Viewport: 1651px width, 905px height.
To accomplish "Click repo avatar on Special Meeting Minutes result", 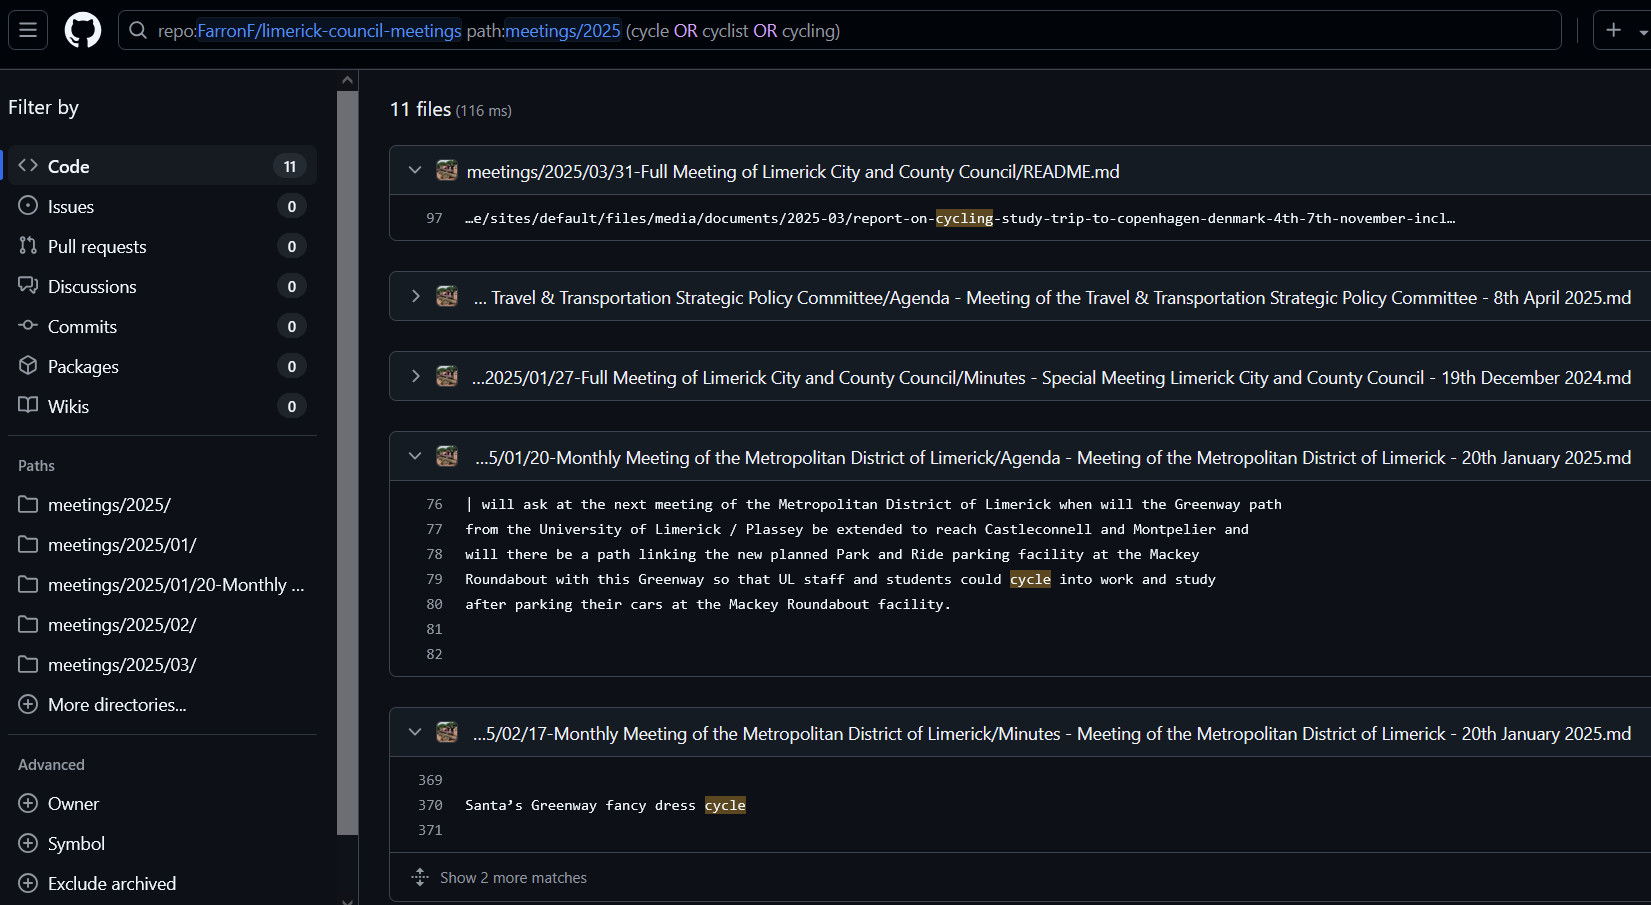I will click(x=447, y=377).
